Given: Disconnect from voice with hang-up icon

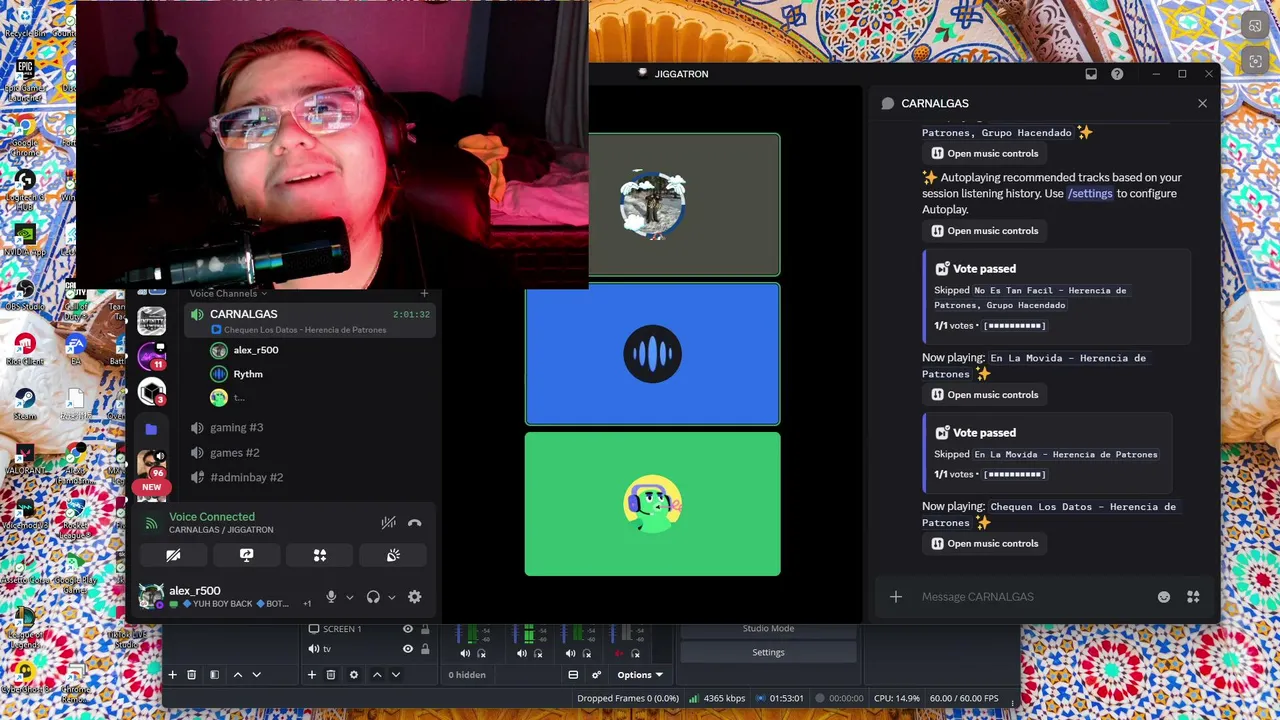Looking at the screenshot, I should click(414, 523).
